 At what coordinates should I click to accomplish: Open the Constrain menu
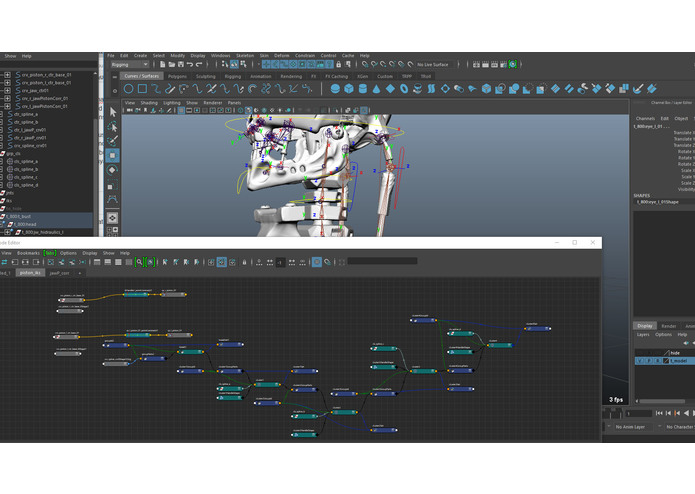305,56
